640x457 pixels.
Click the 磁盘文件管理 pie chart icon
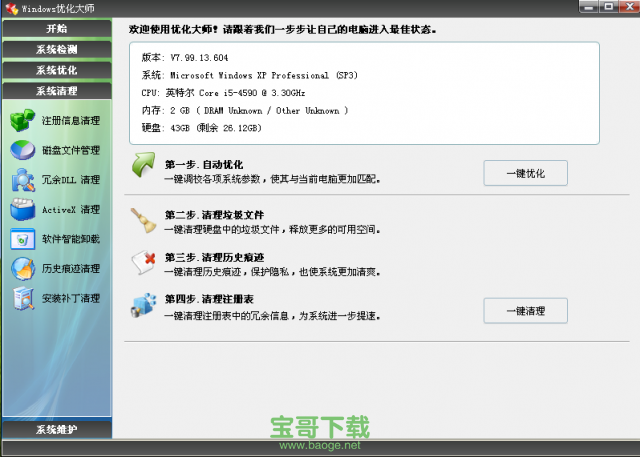point(23,150)
